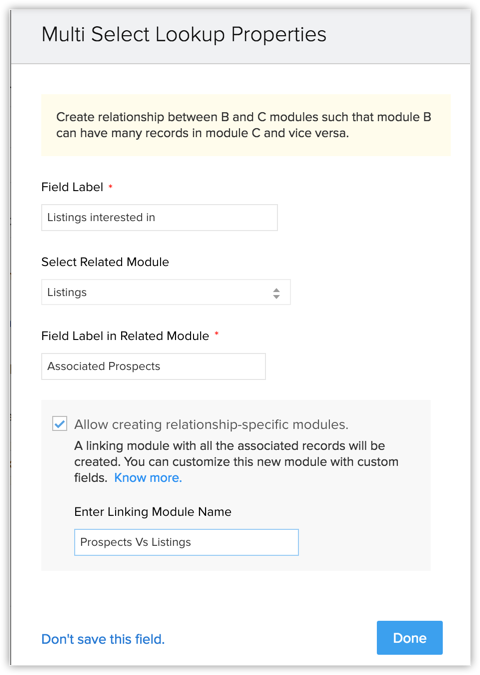
Task: Click into the 'Associated Prospects' text box
Action: pos(153,366)
